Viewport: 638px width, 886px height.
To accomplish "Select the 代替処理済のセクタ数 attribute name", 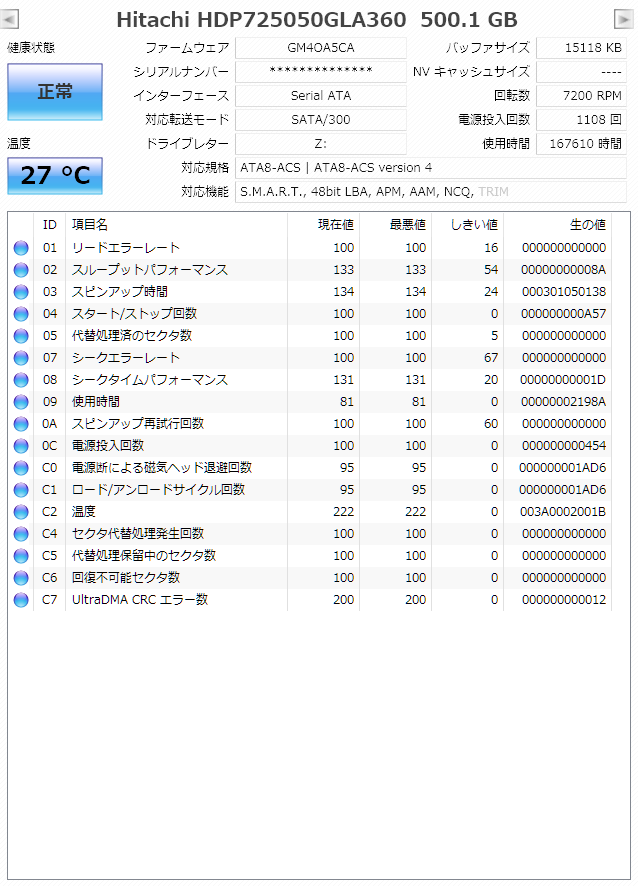I will pos(132,336).
